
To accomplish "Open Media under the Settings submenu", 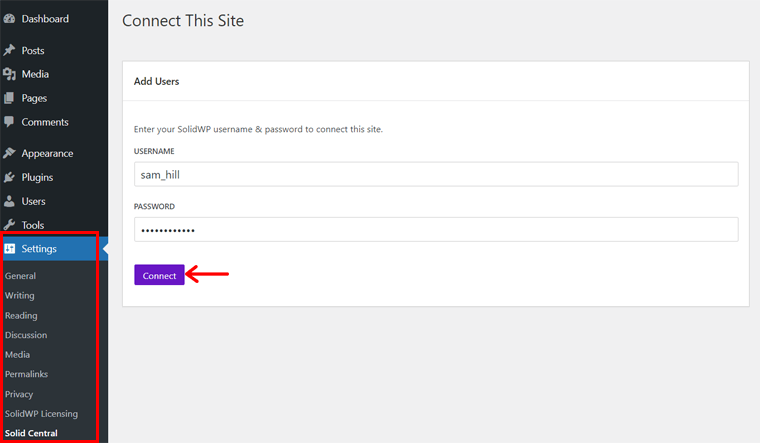I will pos(17,355).
